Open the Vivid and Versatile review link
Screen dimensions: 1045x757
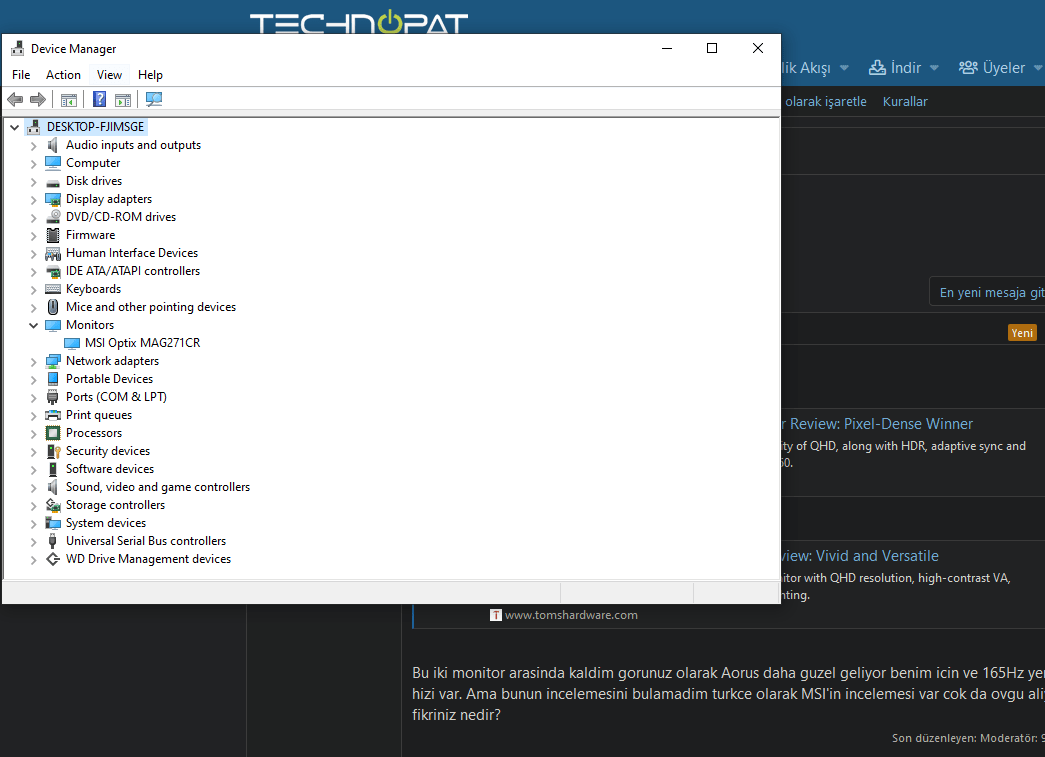pyautogui.click(x=858, y=556)
